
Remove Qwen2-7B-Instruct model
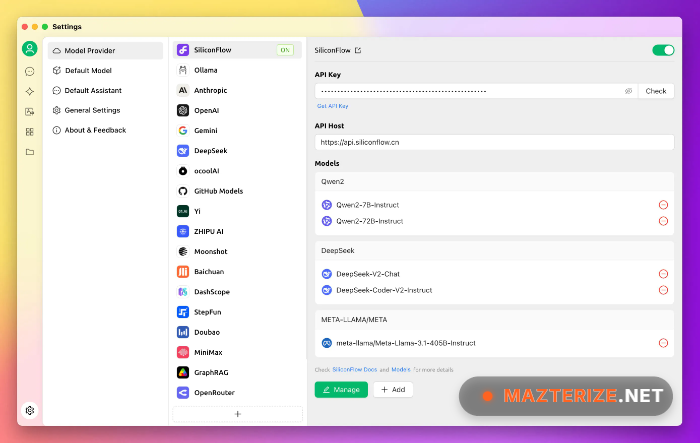663,205
